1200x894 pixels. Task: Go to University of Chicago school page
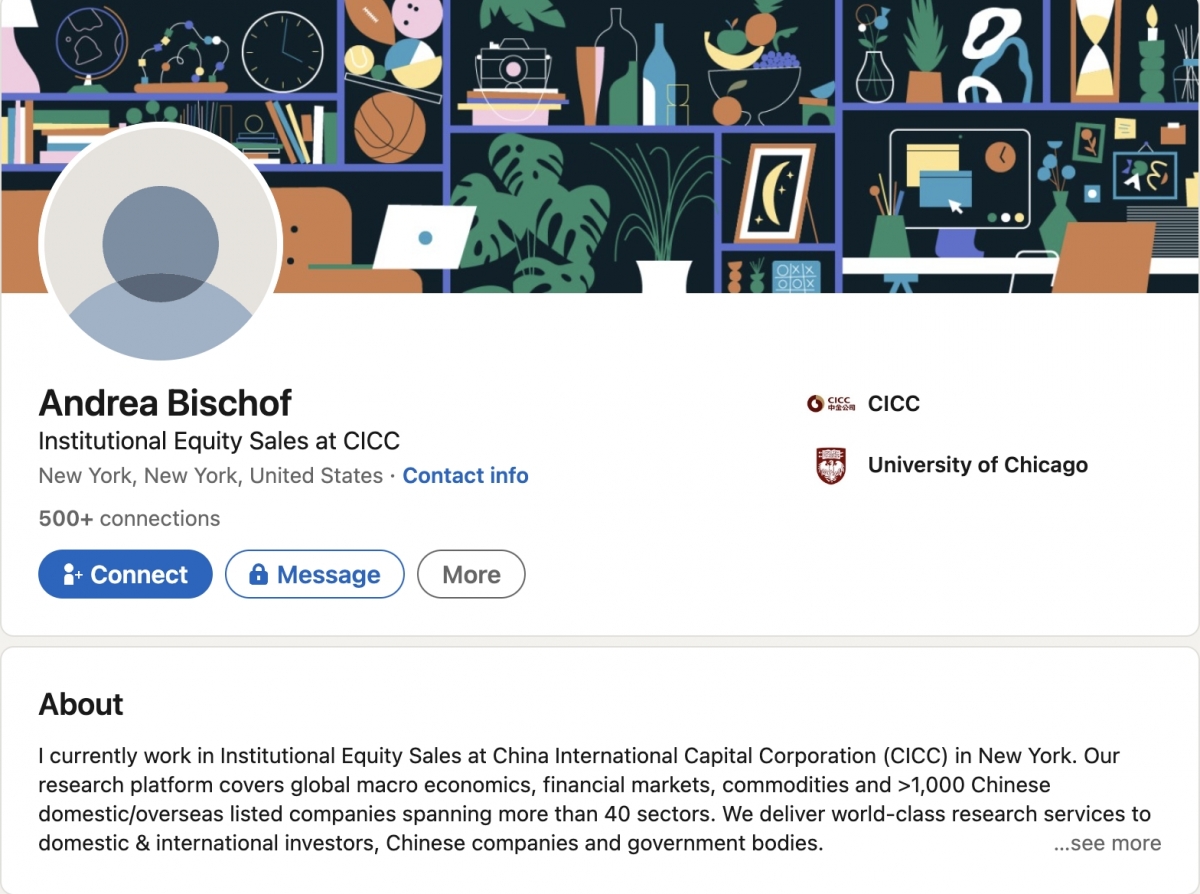click(977, 465)
